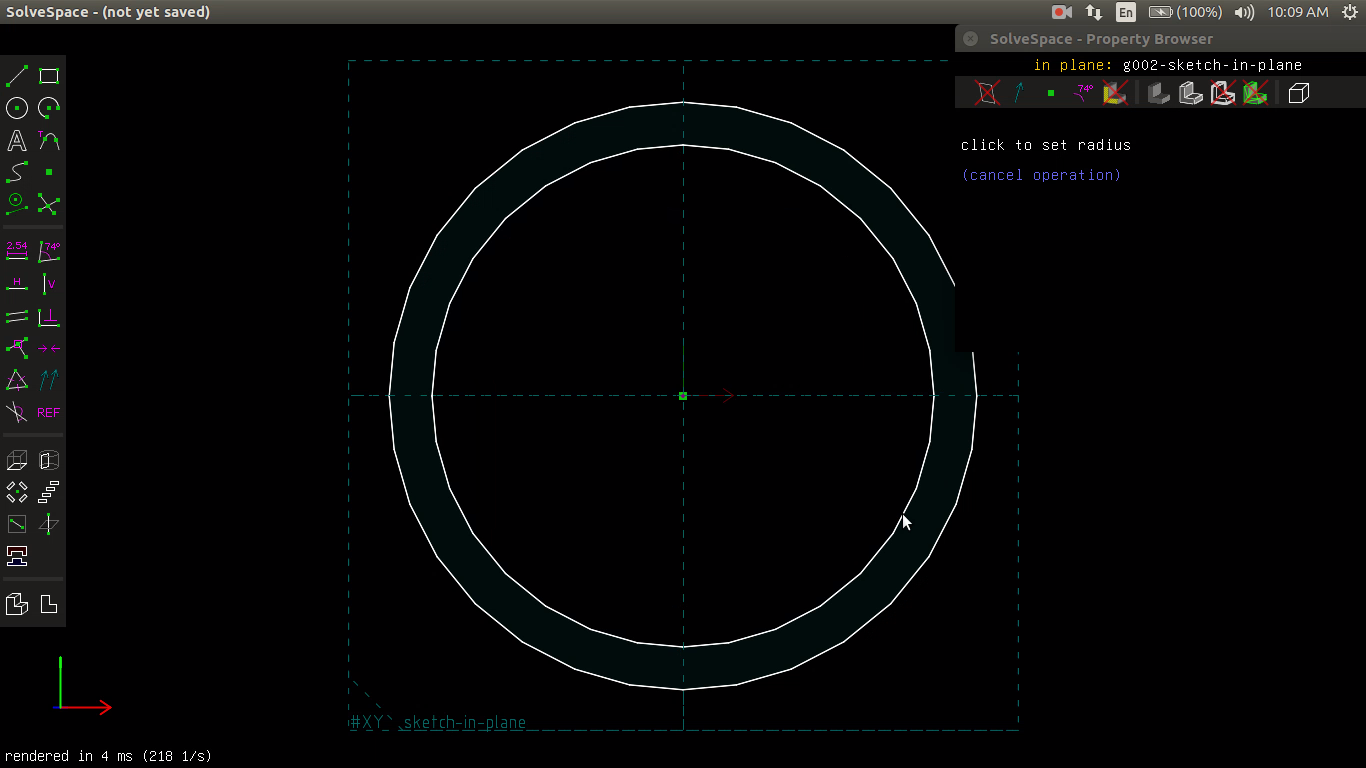Apply the perpendicular constraint
The height and width of the screenshot is (768, 1366).
pyautogui.click(x=49, y=316)
